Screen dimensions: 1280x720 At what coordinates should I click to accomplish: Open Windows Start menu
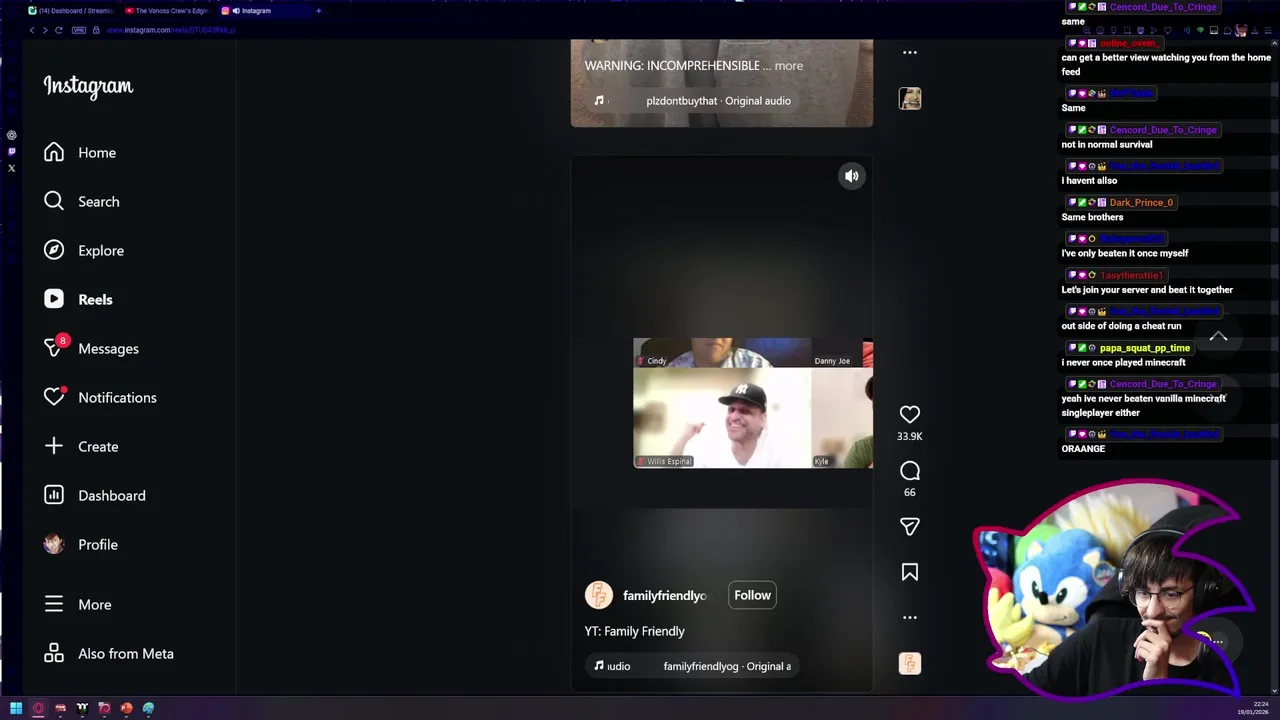[x=16, y=708]
